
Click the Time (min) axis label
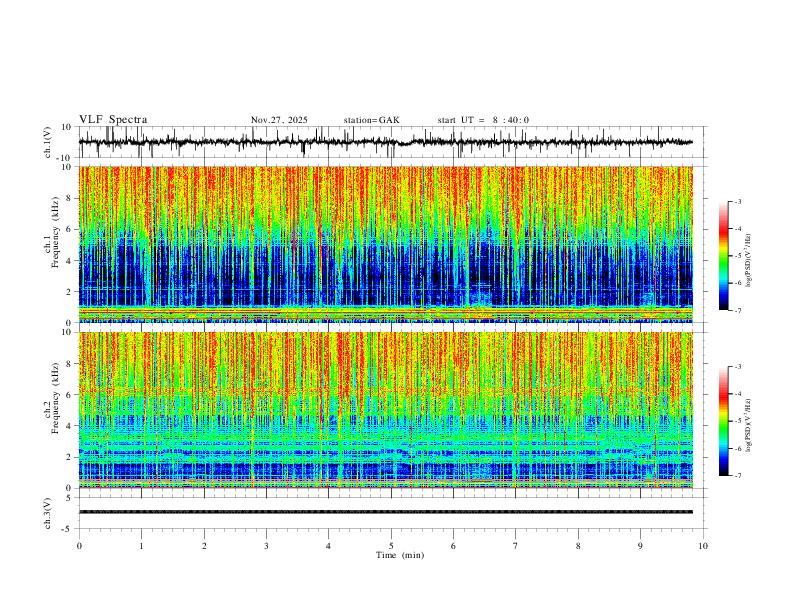pos(400,555)
